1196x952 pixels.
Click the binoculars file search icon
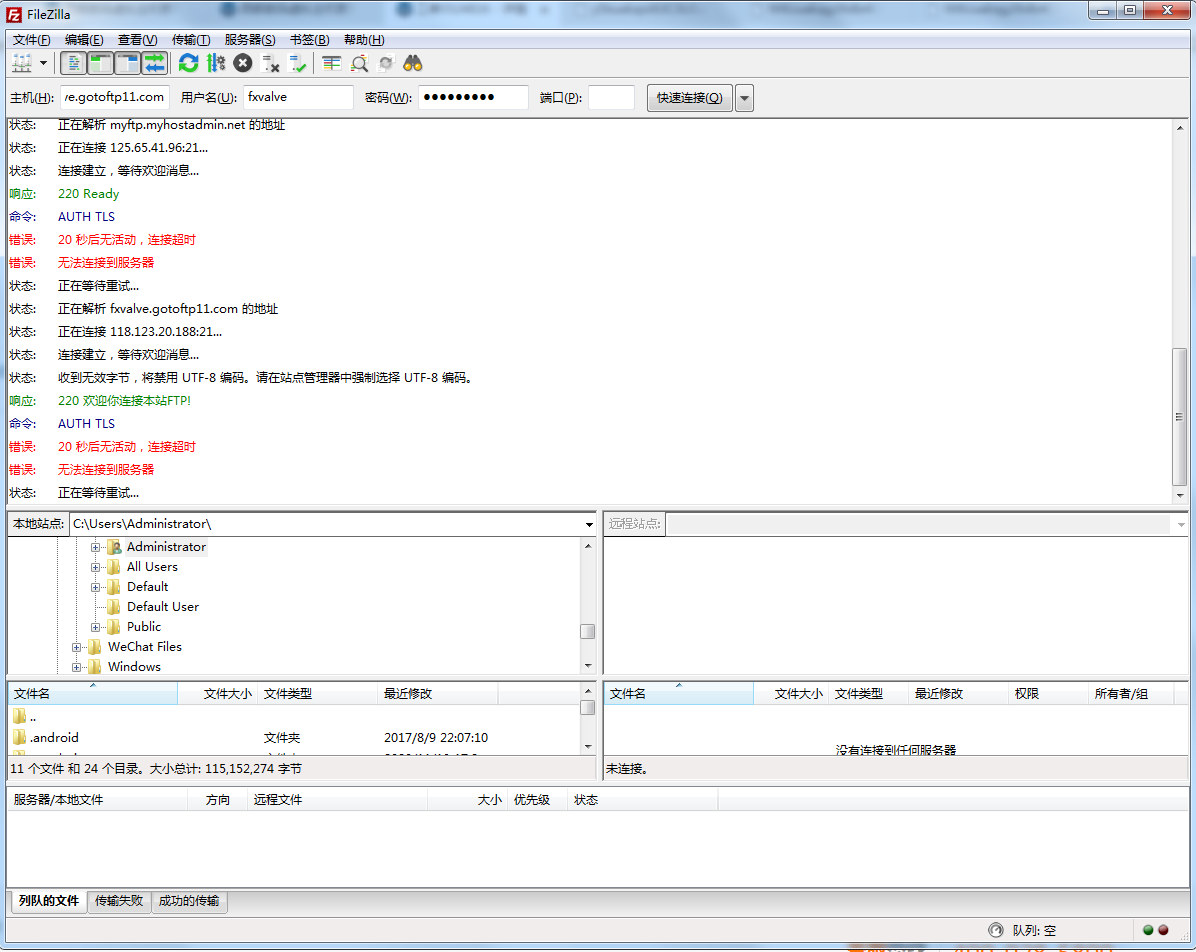click(413, 64)
